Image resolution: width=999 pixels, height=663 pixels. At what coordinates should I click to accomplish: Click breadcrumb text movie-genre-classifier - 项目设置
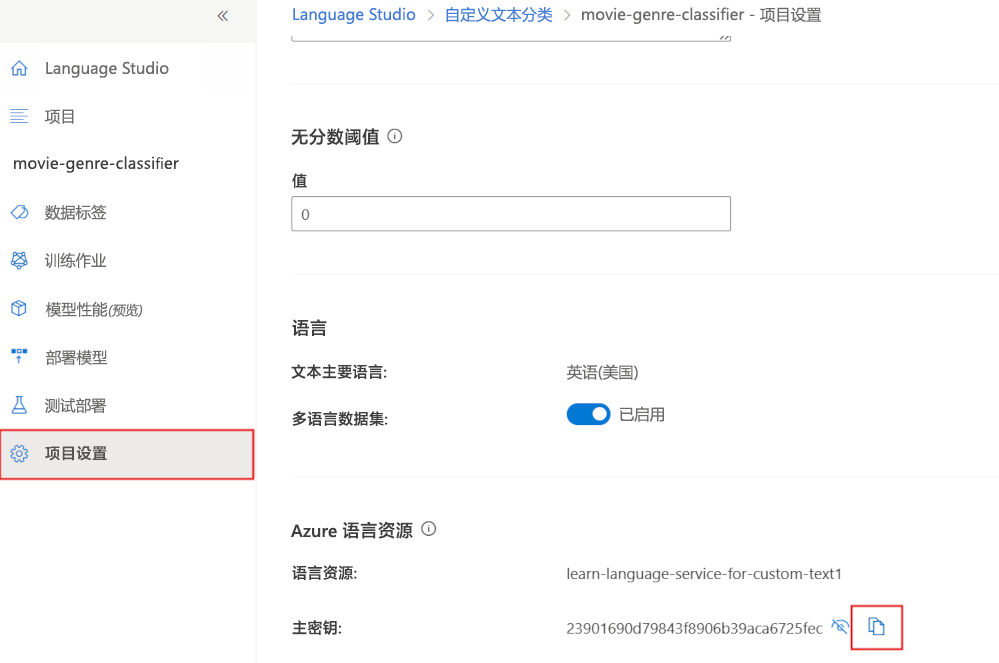pyautogui.click(x=701, y=15)
